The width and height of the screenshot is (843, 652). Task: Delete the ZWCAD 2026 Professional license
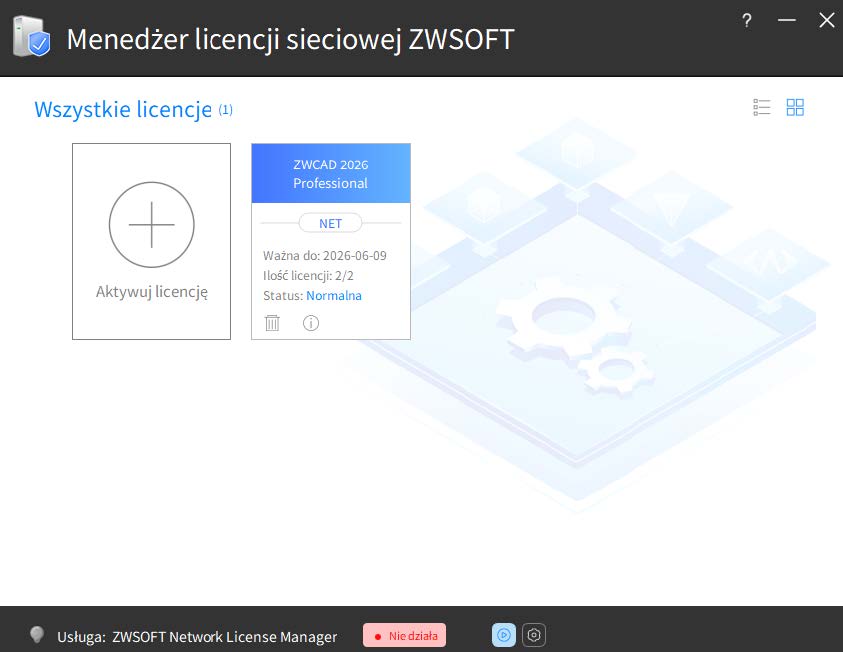pyautogui.click(x=272, y=323)
